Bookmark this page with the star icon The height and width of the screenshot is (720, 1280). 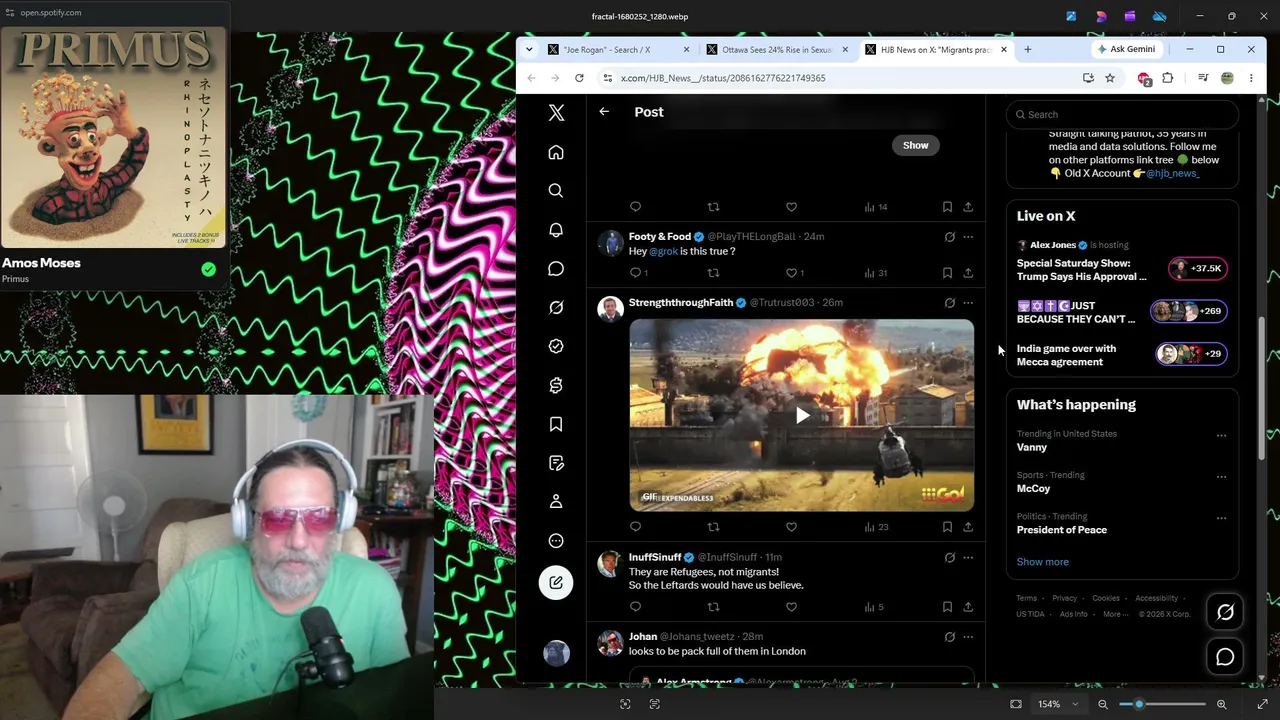1109,78
